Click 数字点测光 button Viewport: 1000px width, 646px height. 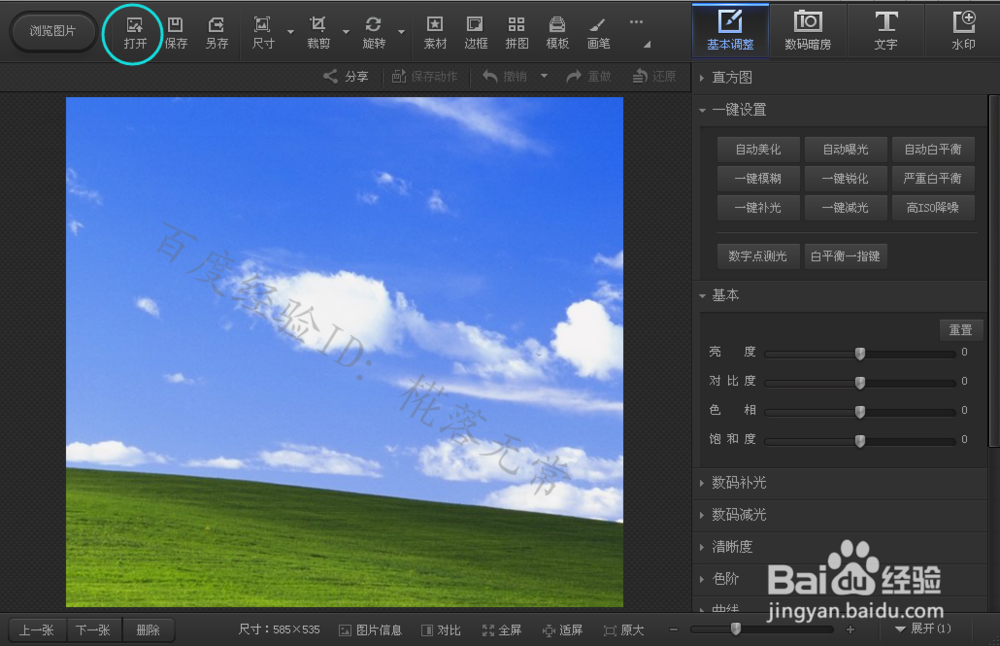click(x=758, y=256)
